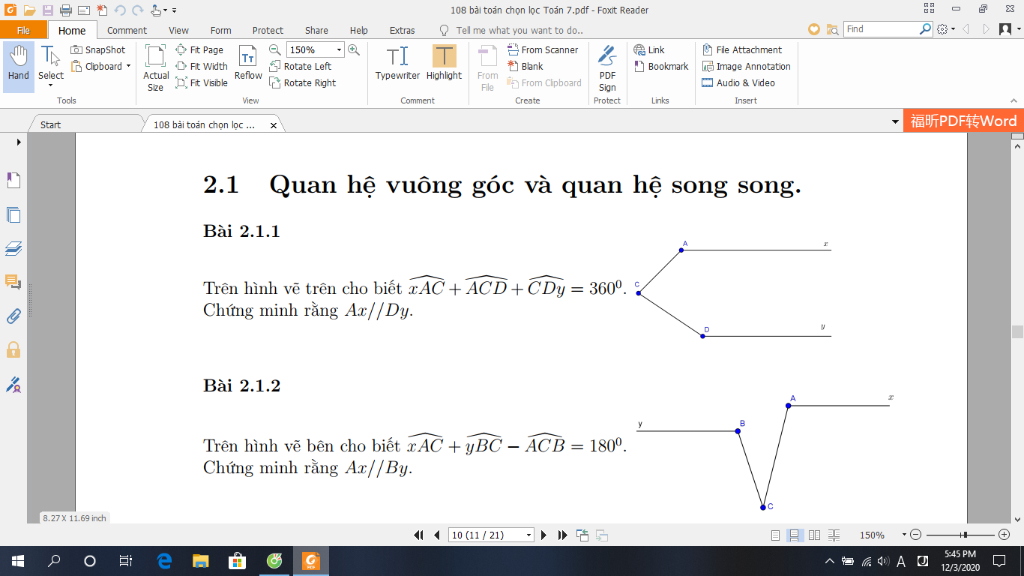The width and height of the screenshot is (1024, 576).
Task: Go to the next page
Action: point(543,536)
